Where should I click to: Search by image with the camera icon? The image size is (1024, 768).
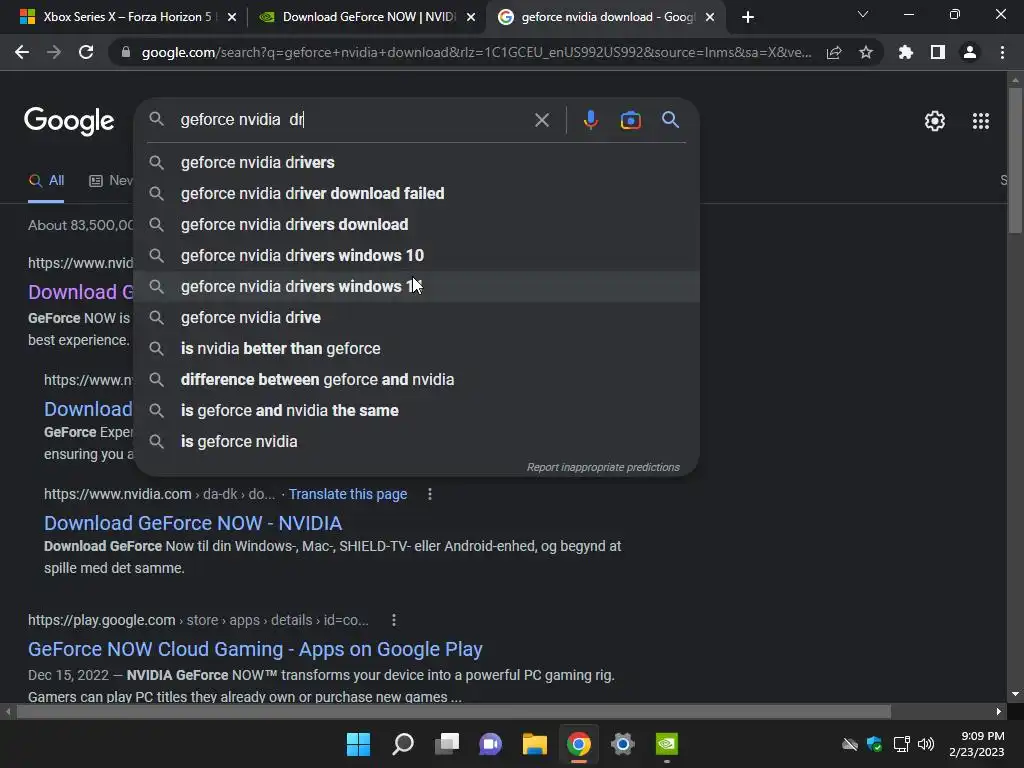click(630, 120)
